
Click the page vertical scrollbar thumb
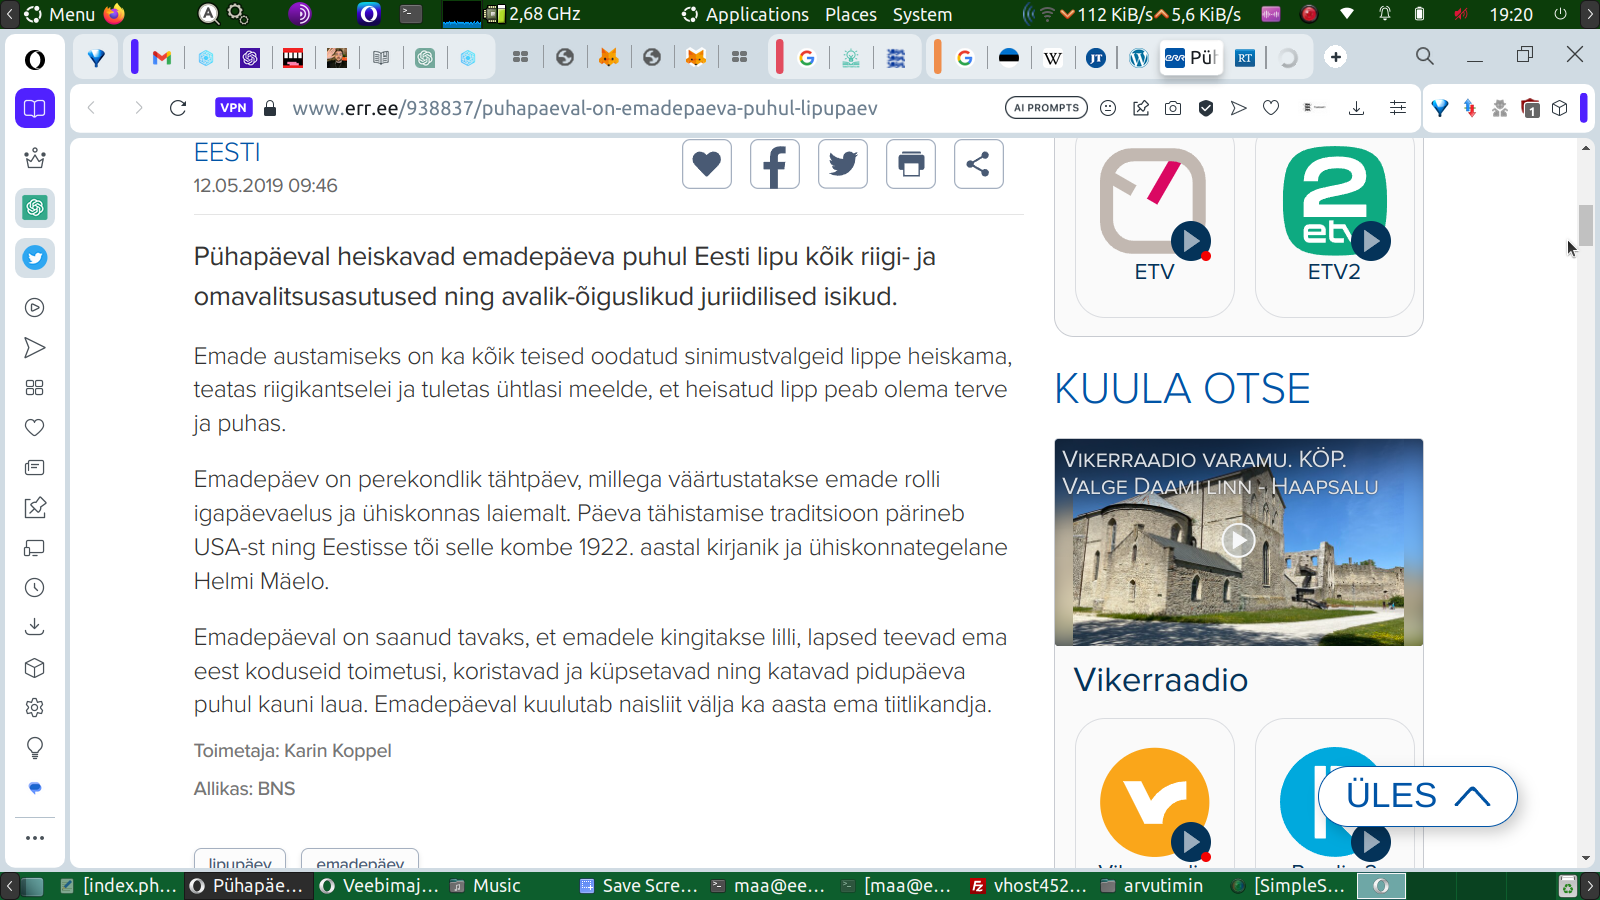pos(1586,225)
